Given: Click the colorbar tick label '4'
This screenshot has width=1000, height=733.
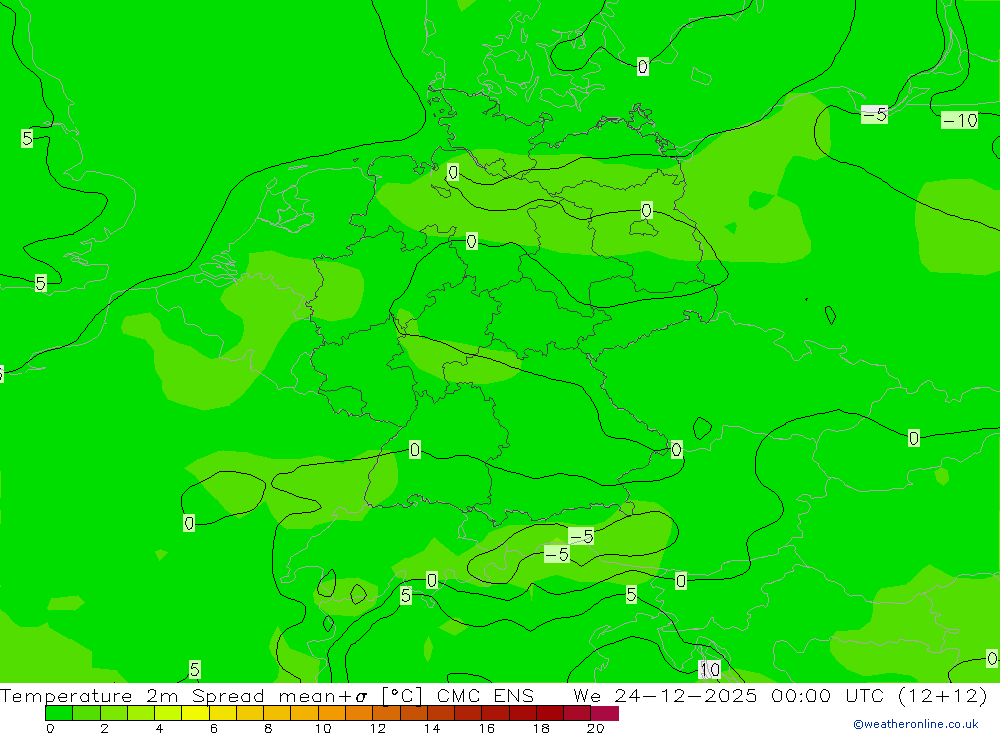Looking at the screenshot, I should point(159,728).
